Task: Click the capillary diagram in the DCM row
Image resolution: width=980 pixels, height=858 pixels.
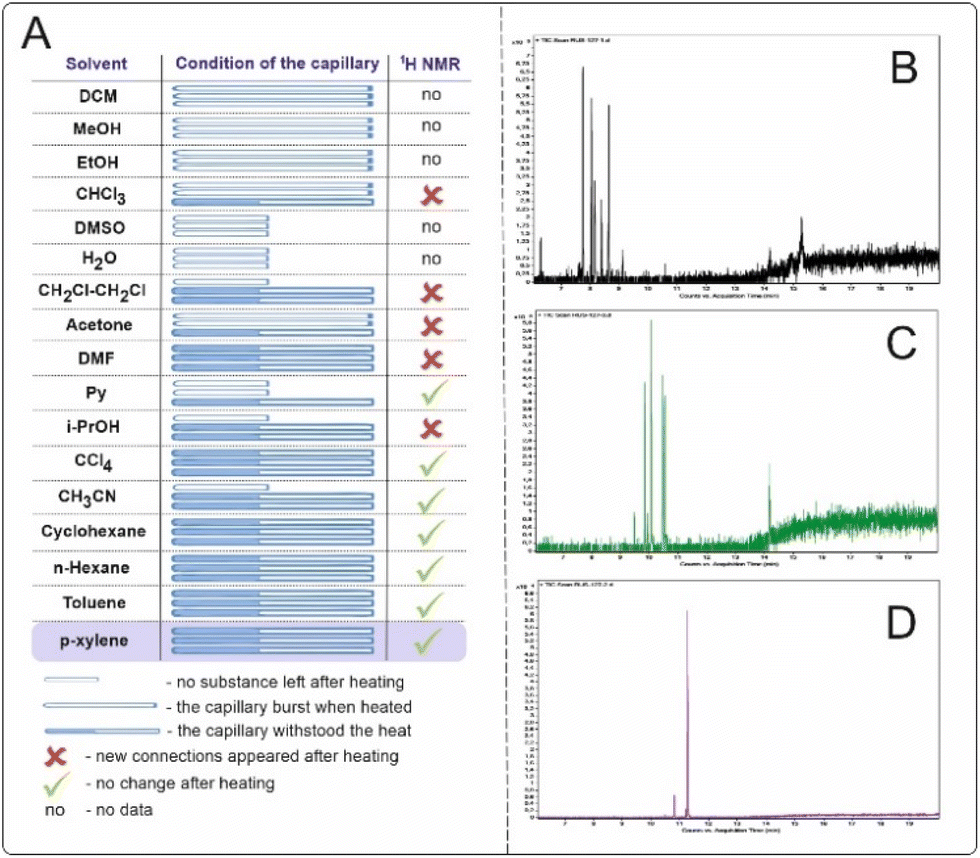Action: pos(273,96)
